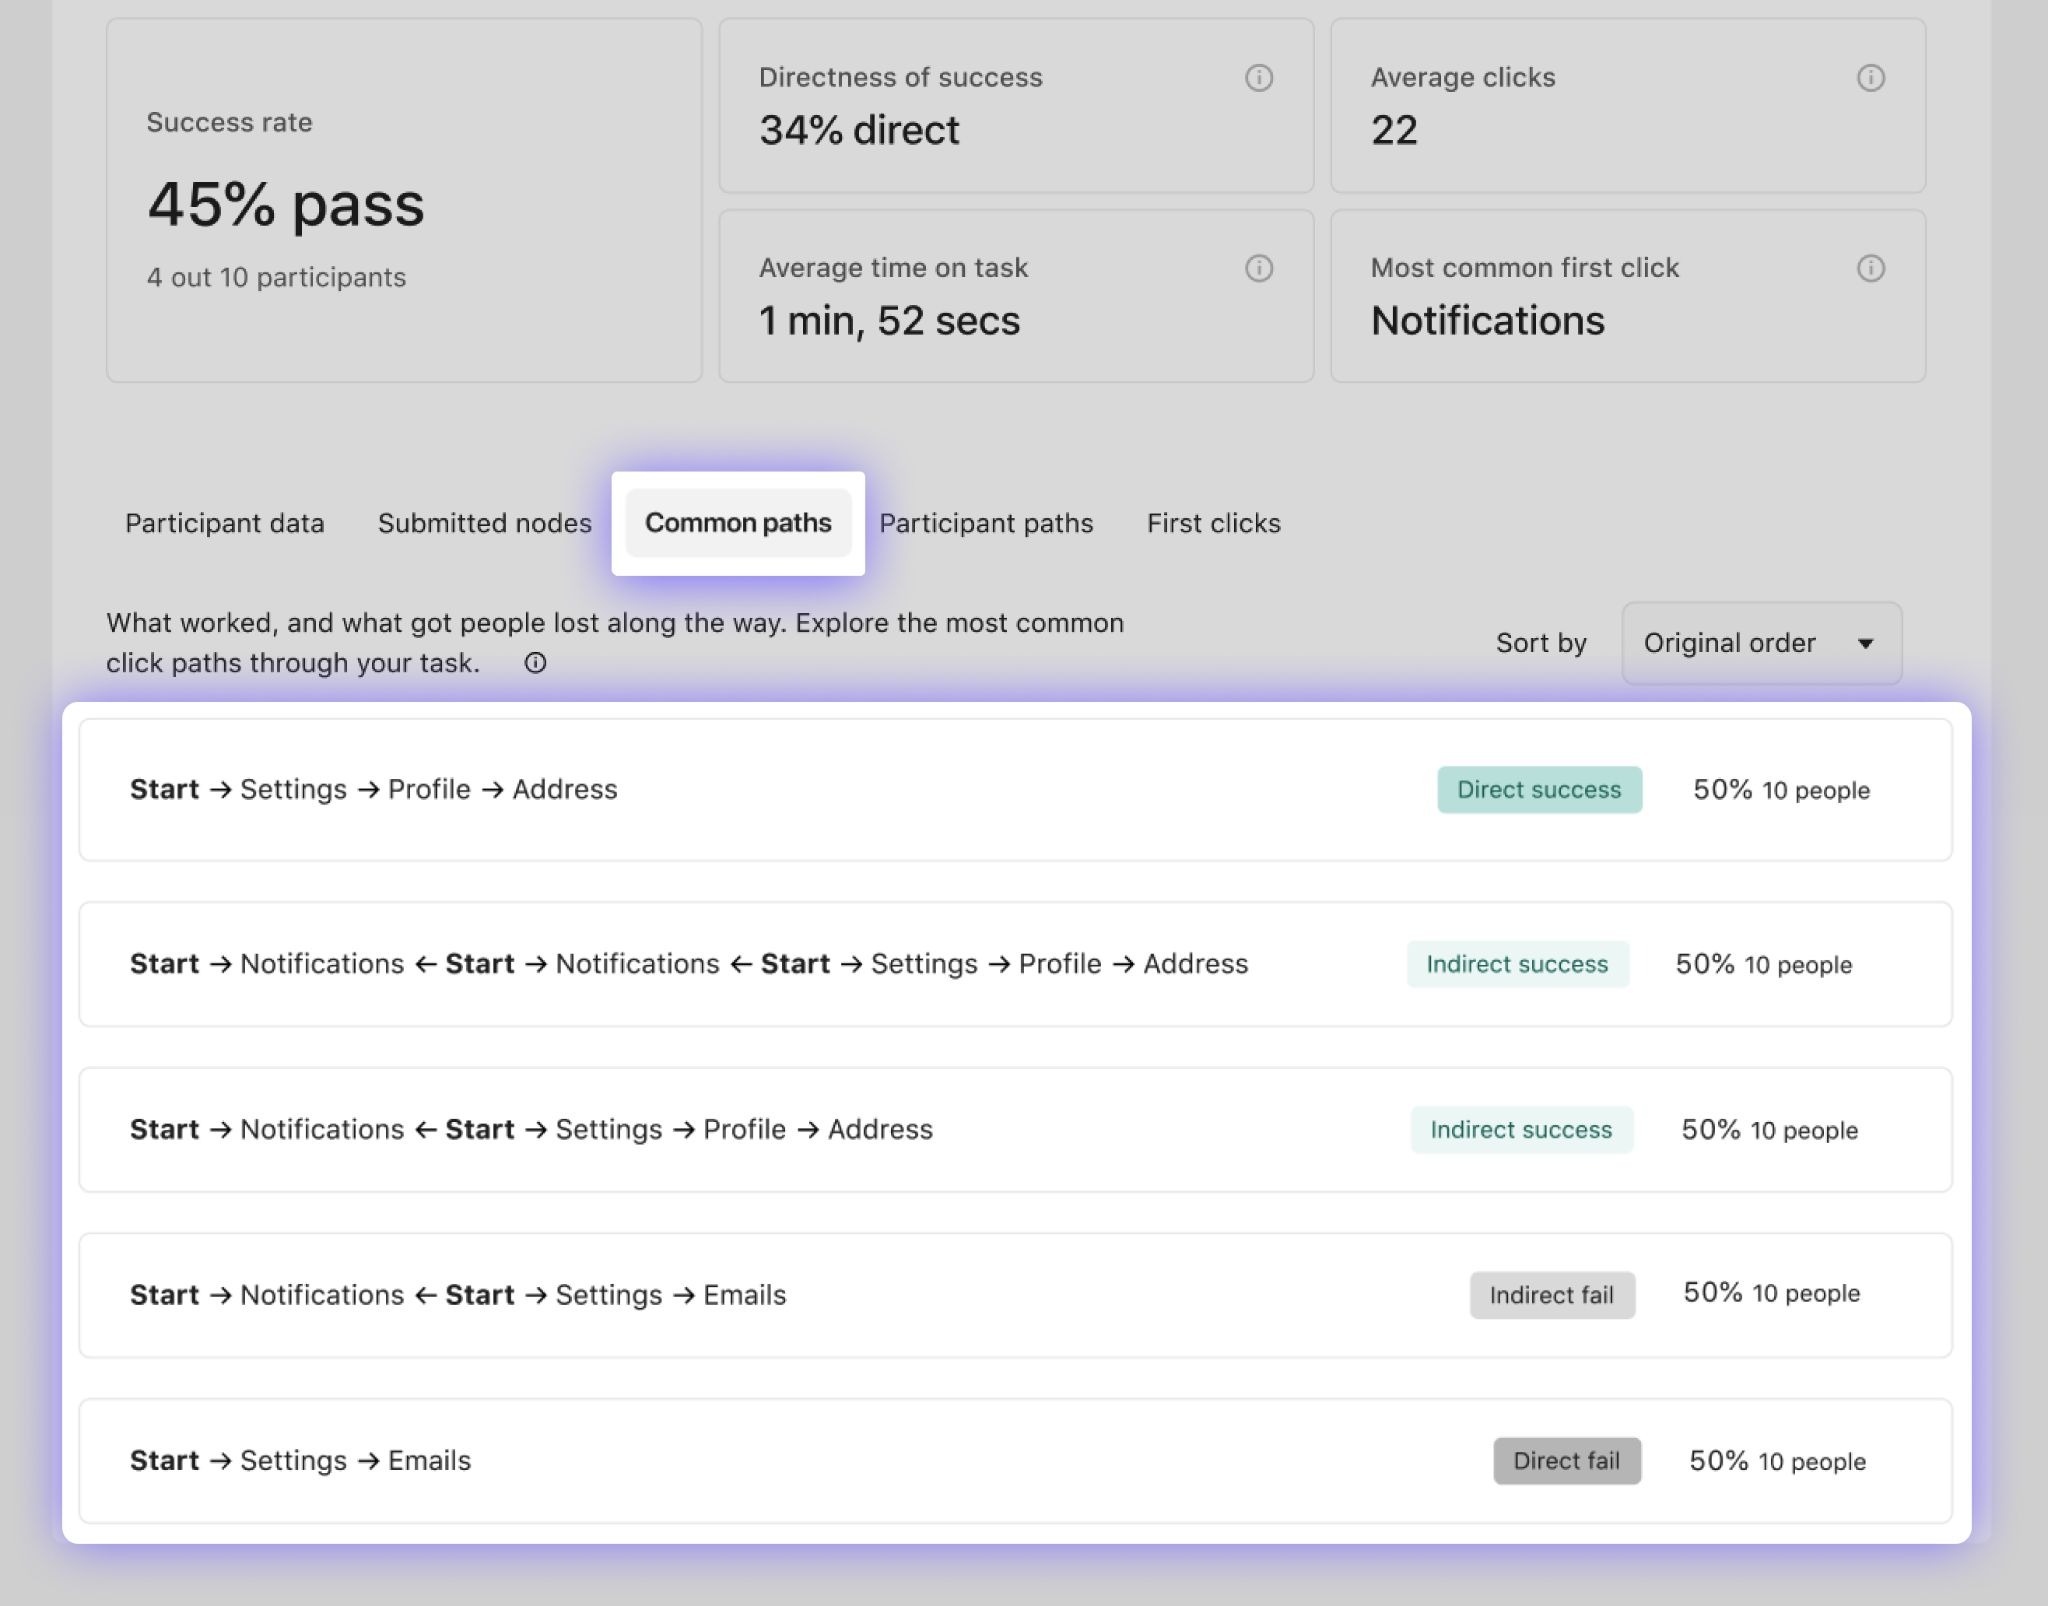Image resolution: width=2048 pixels, height=1606 pixels.
Task: Click the Direct fail badge
Action: [x=1566, y=1461]
